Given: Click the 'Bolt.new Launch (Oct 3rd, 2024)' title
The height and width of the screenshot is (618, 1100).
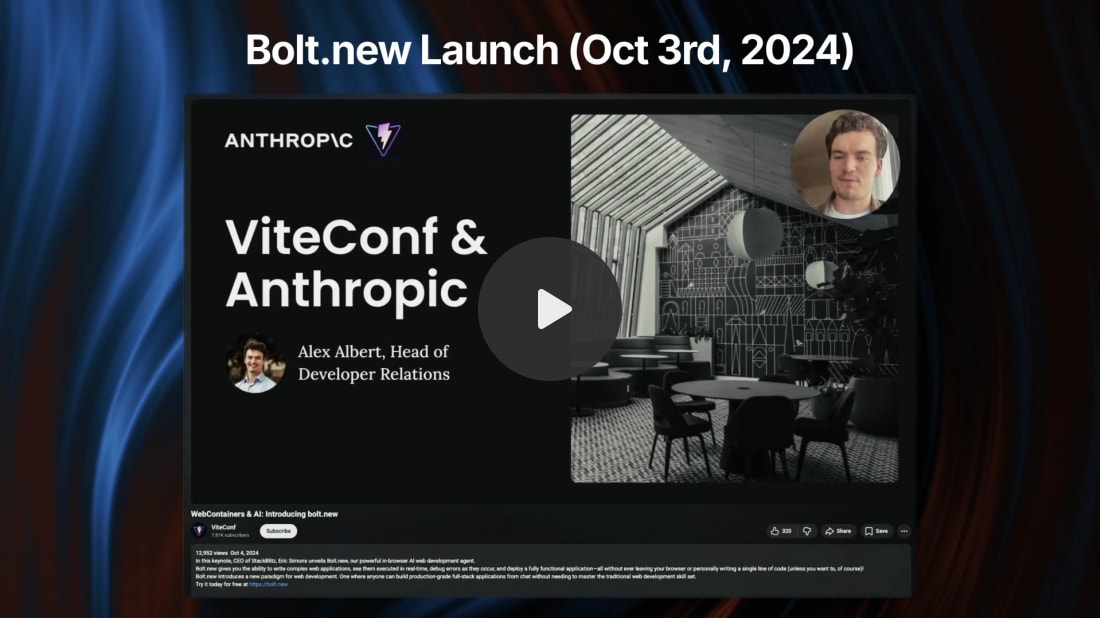Looking at the screenshot, I should tap(550, 51).
